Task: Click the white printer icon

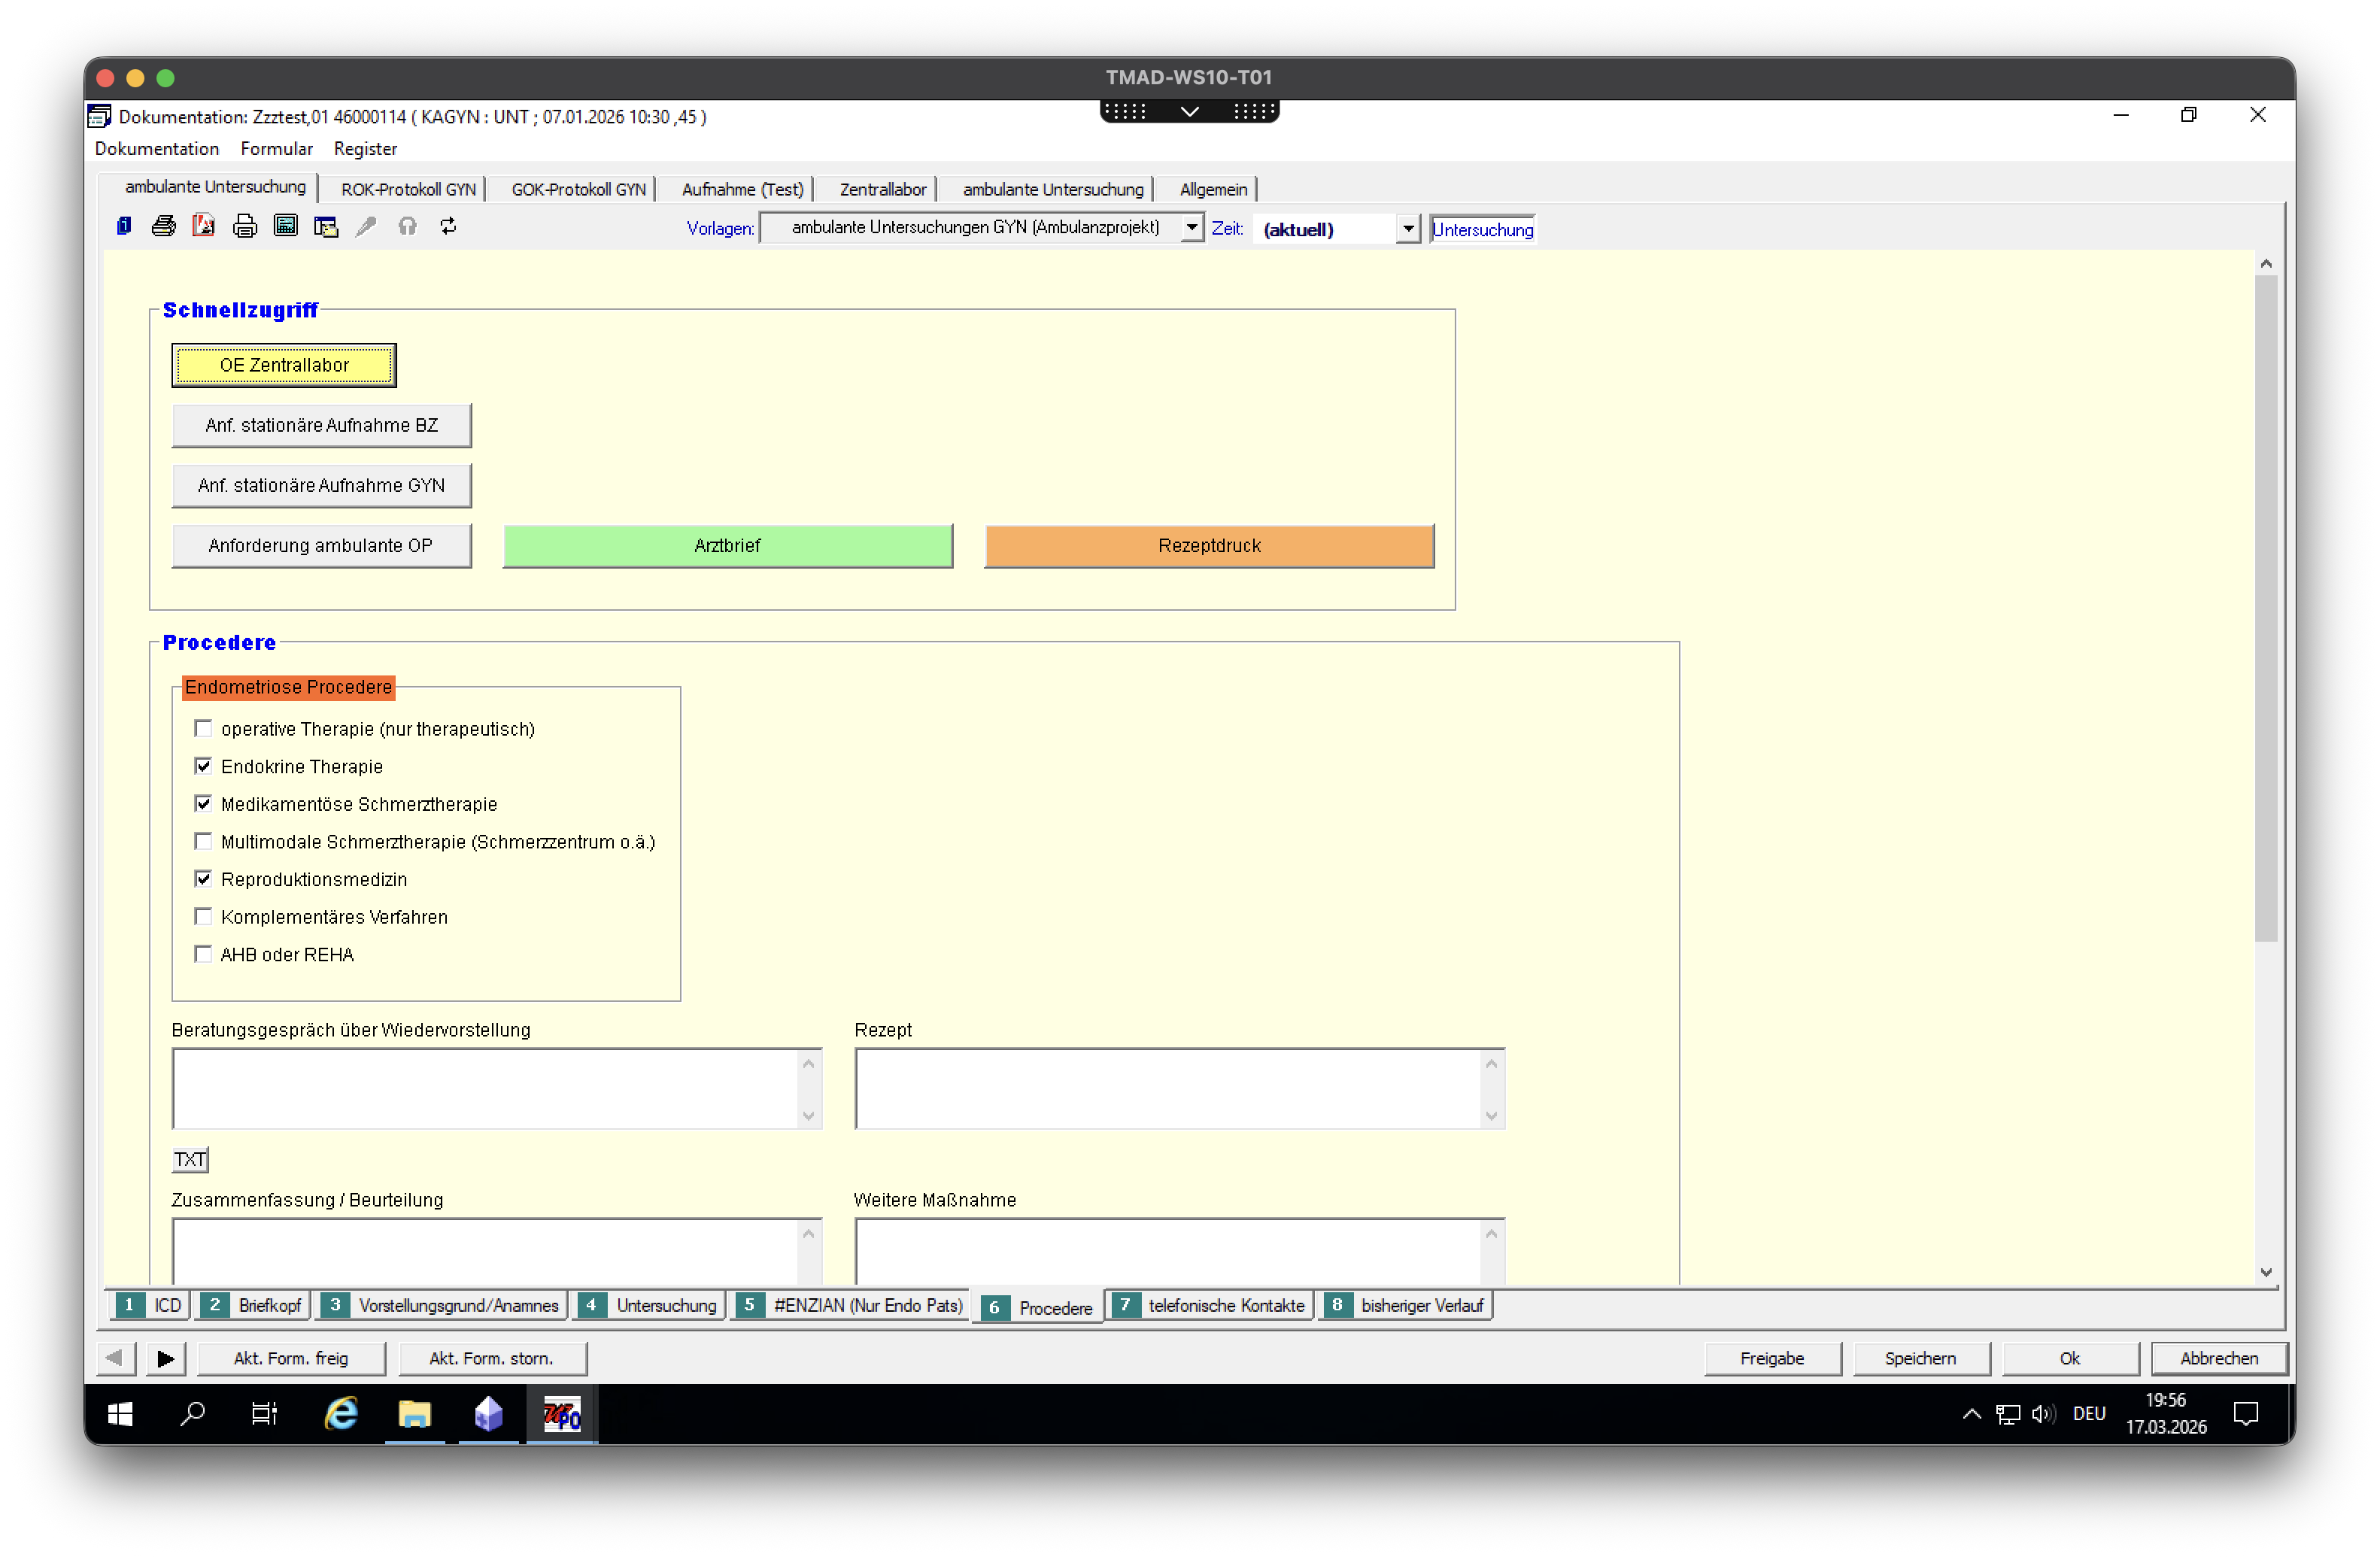Action: [x=245, y=226]
